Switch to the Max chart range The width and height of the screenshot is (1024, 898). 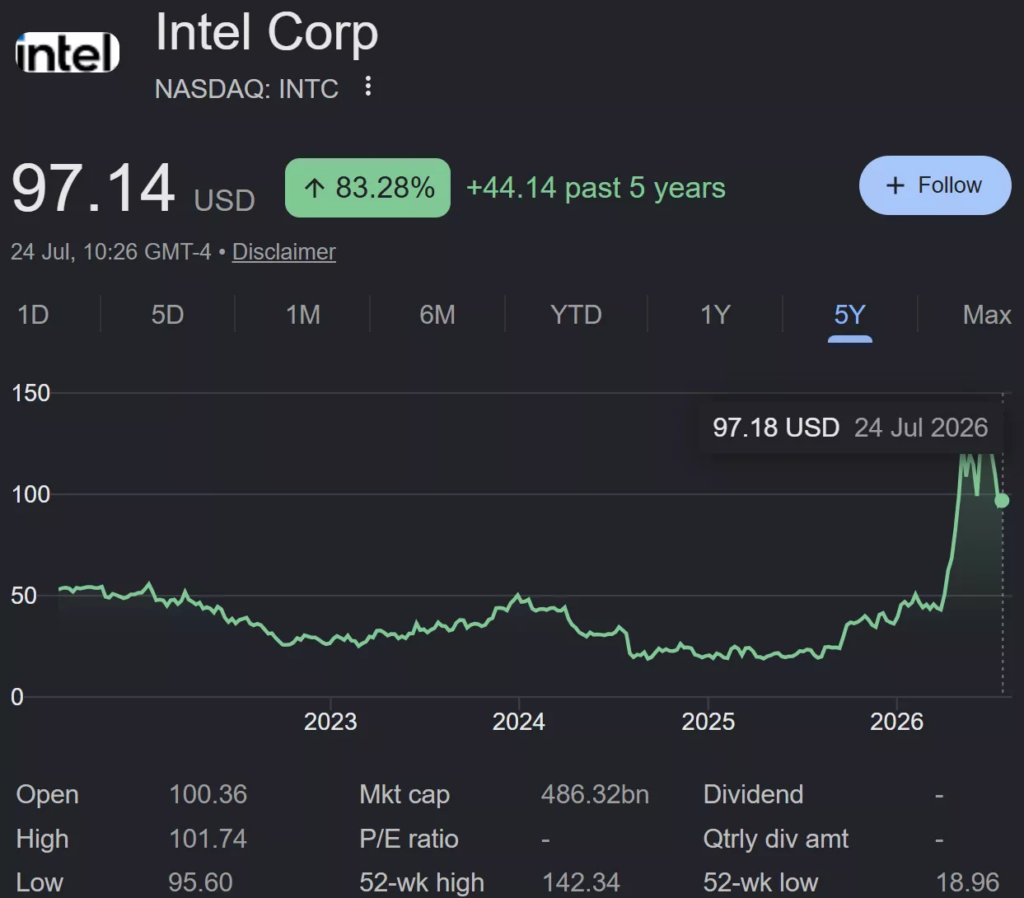click(x=987, y=315)
